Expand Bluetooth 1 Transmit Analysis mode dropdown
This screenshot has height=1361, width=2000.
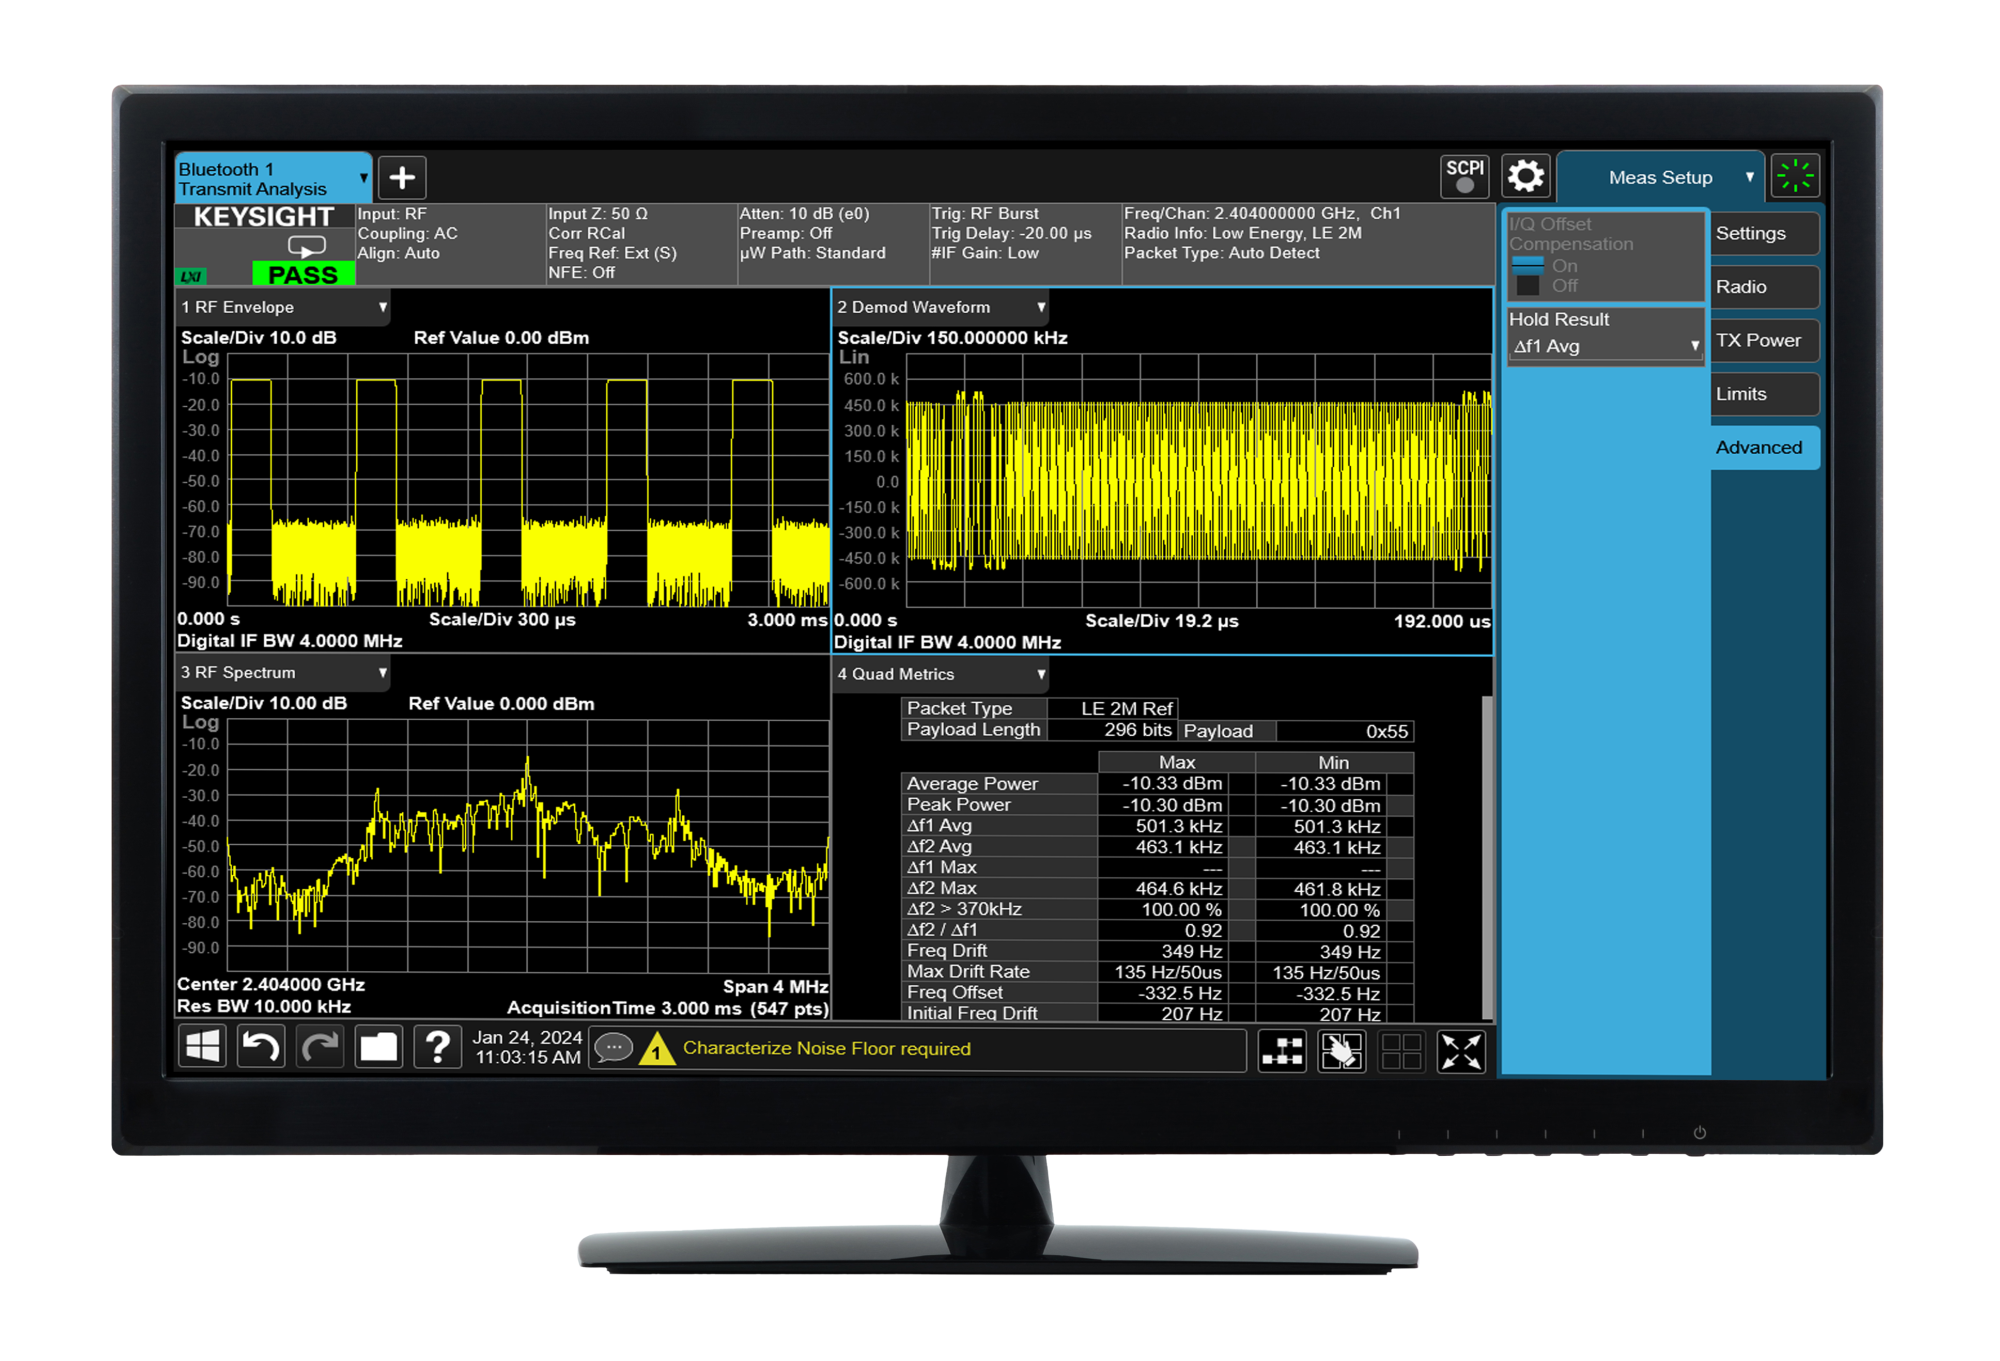click(x=272, y=178)
